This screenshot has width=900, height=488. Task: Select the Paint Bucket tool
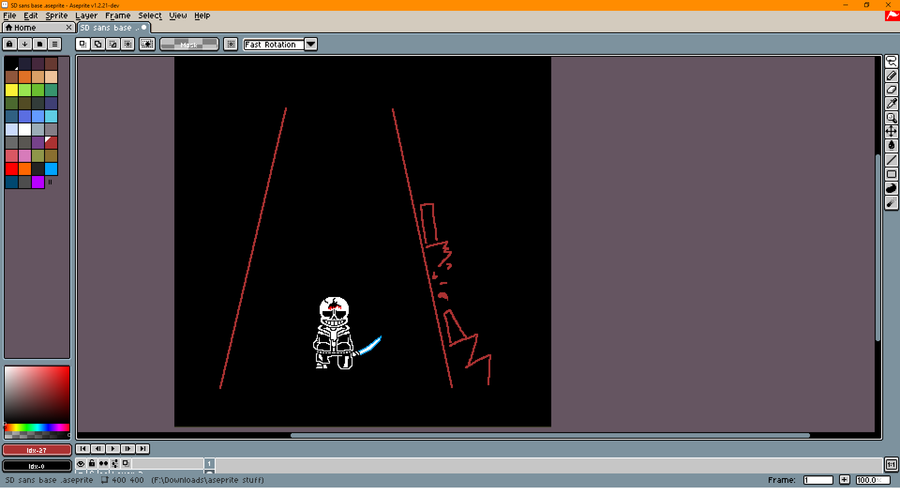pyautogui.click(x=891, y=146)
